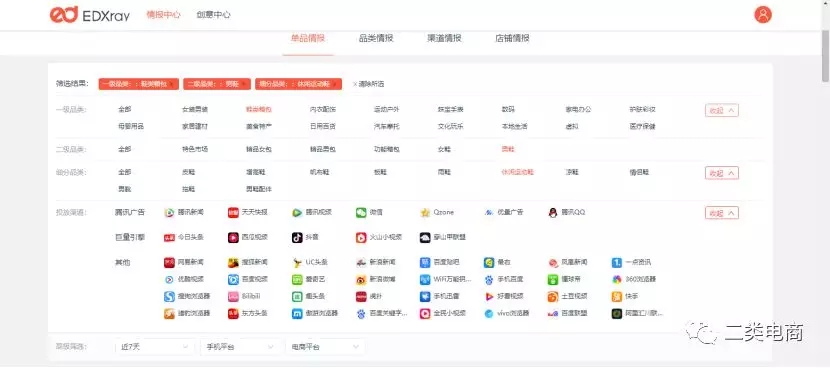
Task: Select the 网易新闻 channel icon
Action: tap(169, 263)
